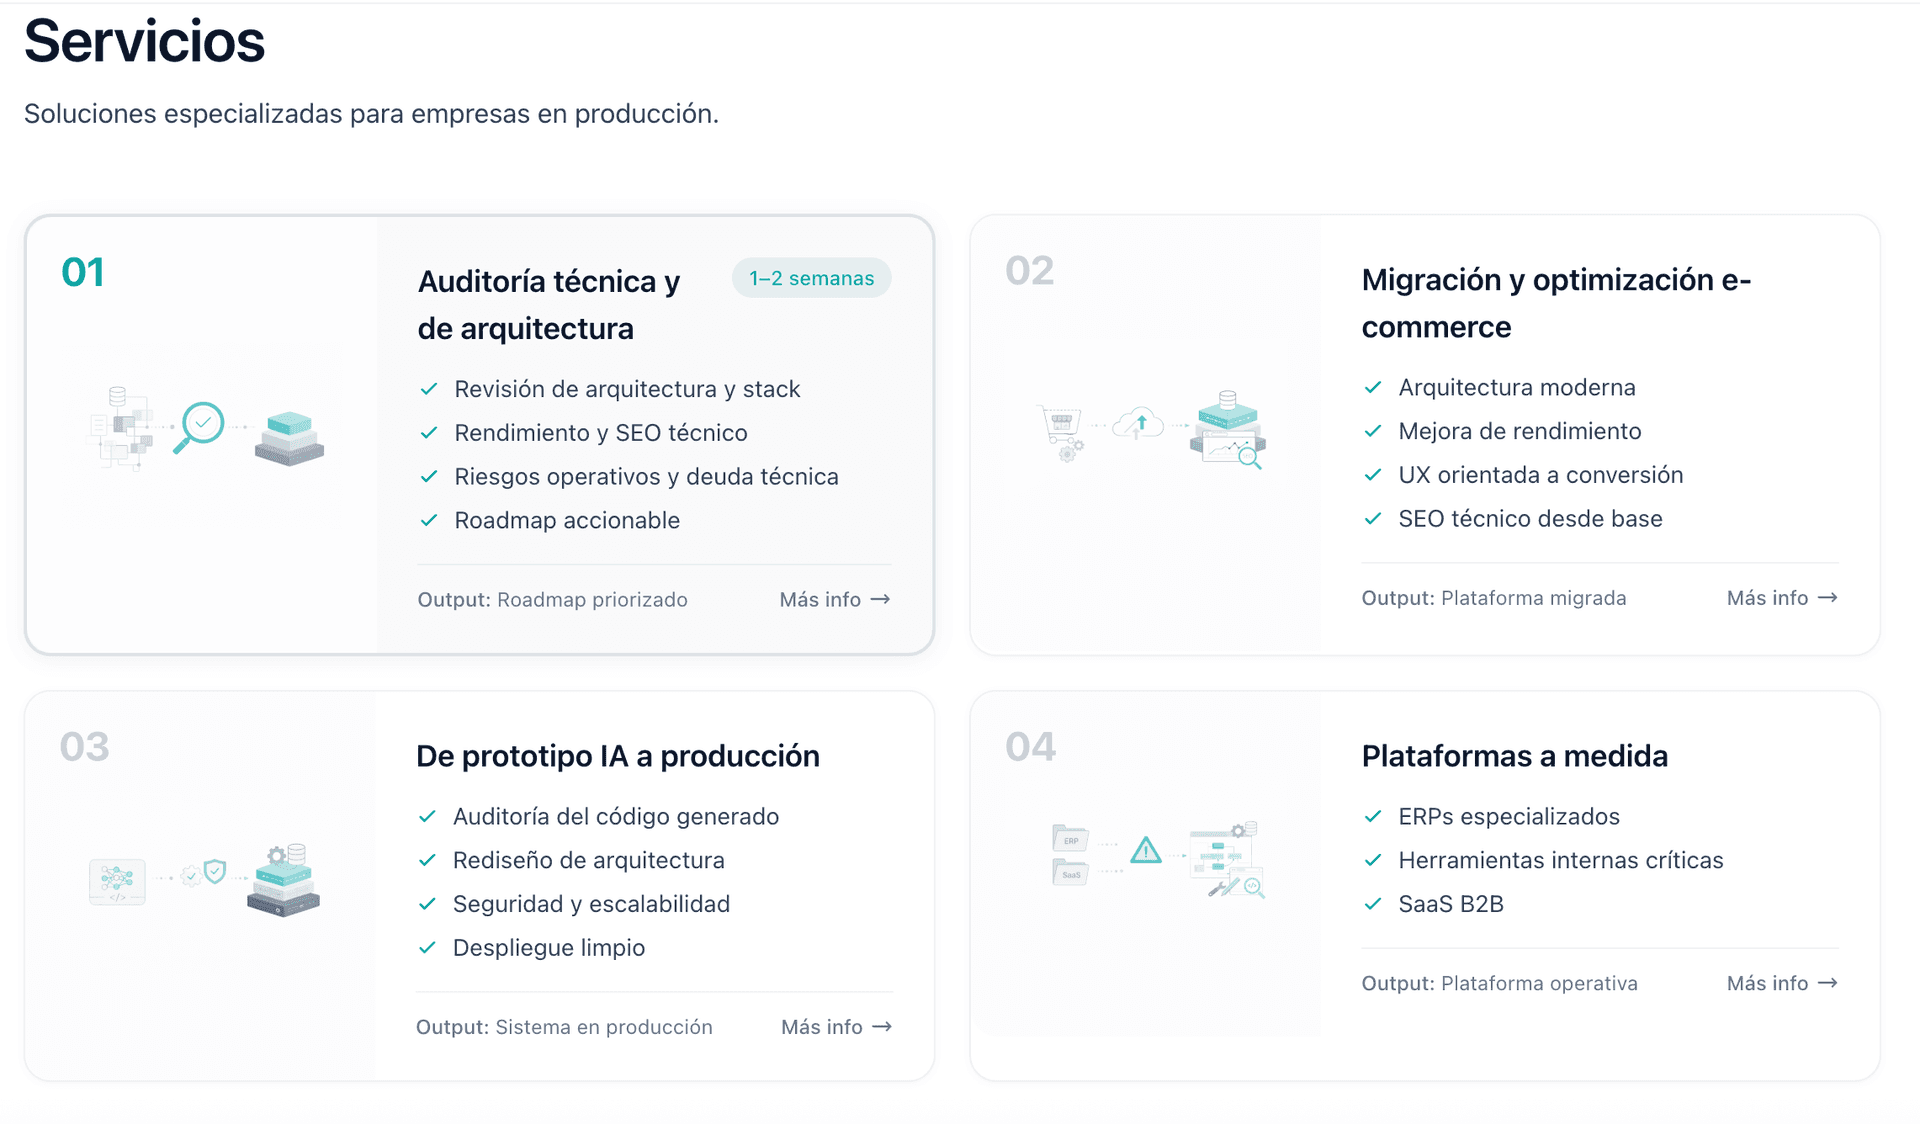Click the AI code prototype illustration
The width and height of the screenshot is (1920, 1124).
click(117, 881)
